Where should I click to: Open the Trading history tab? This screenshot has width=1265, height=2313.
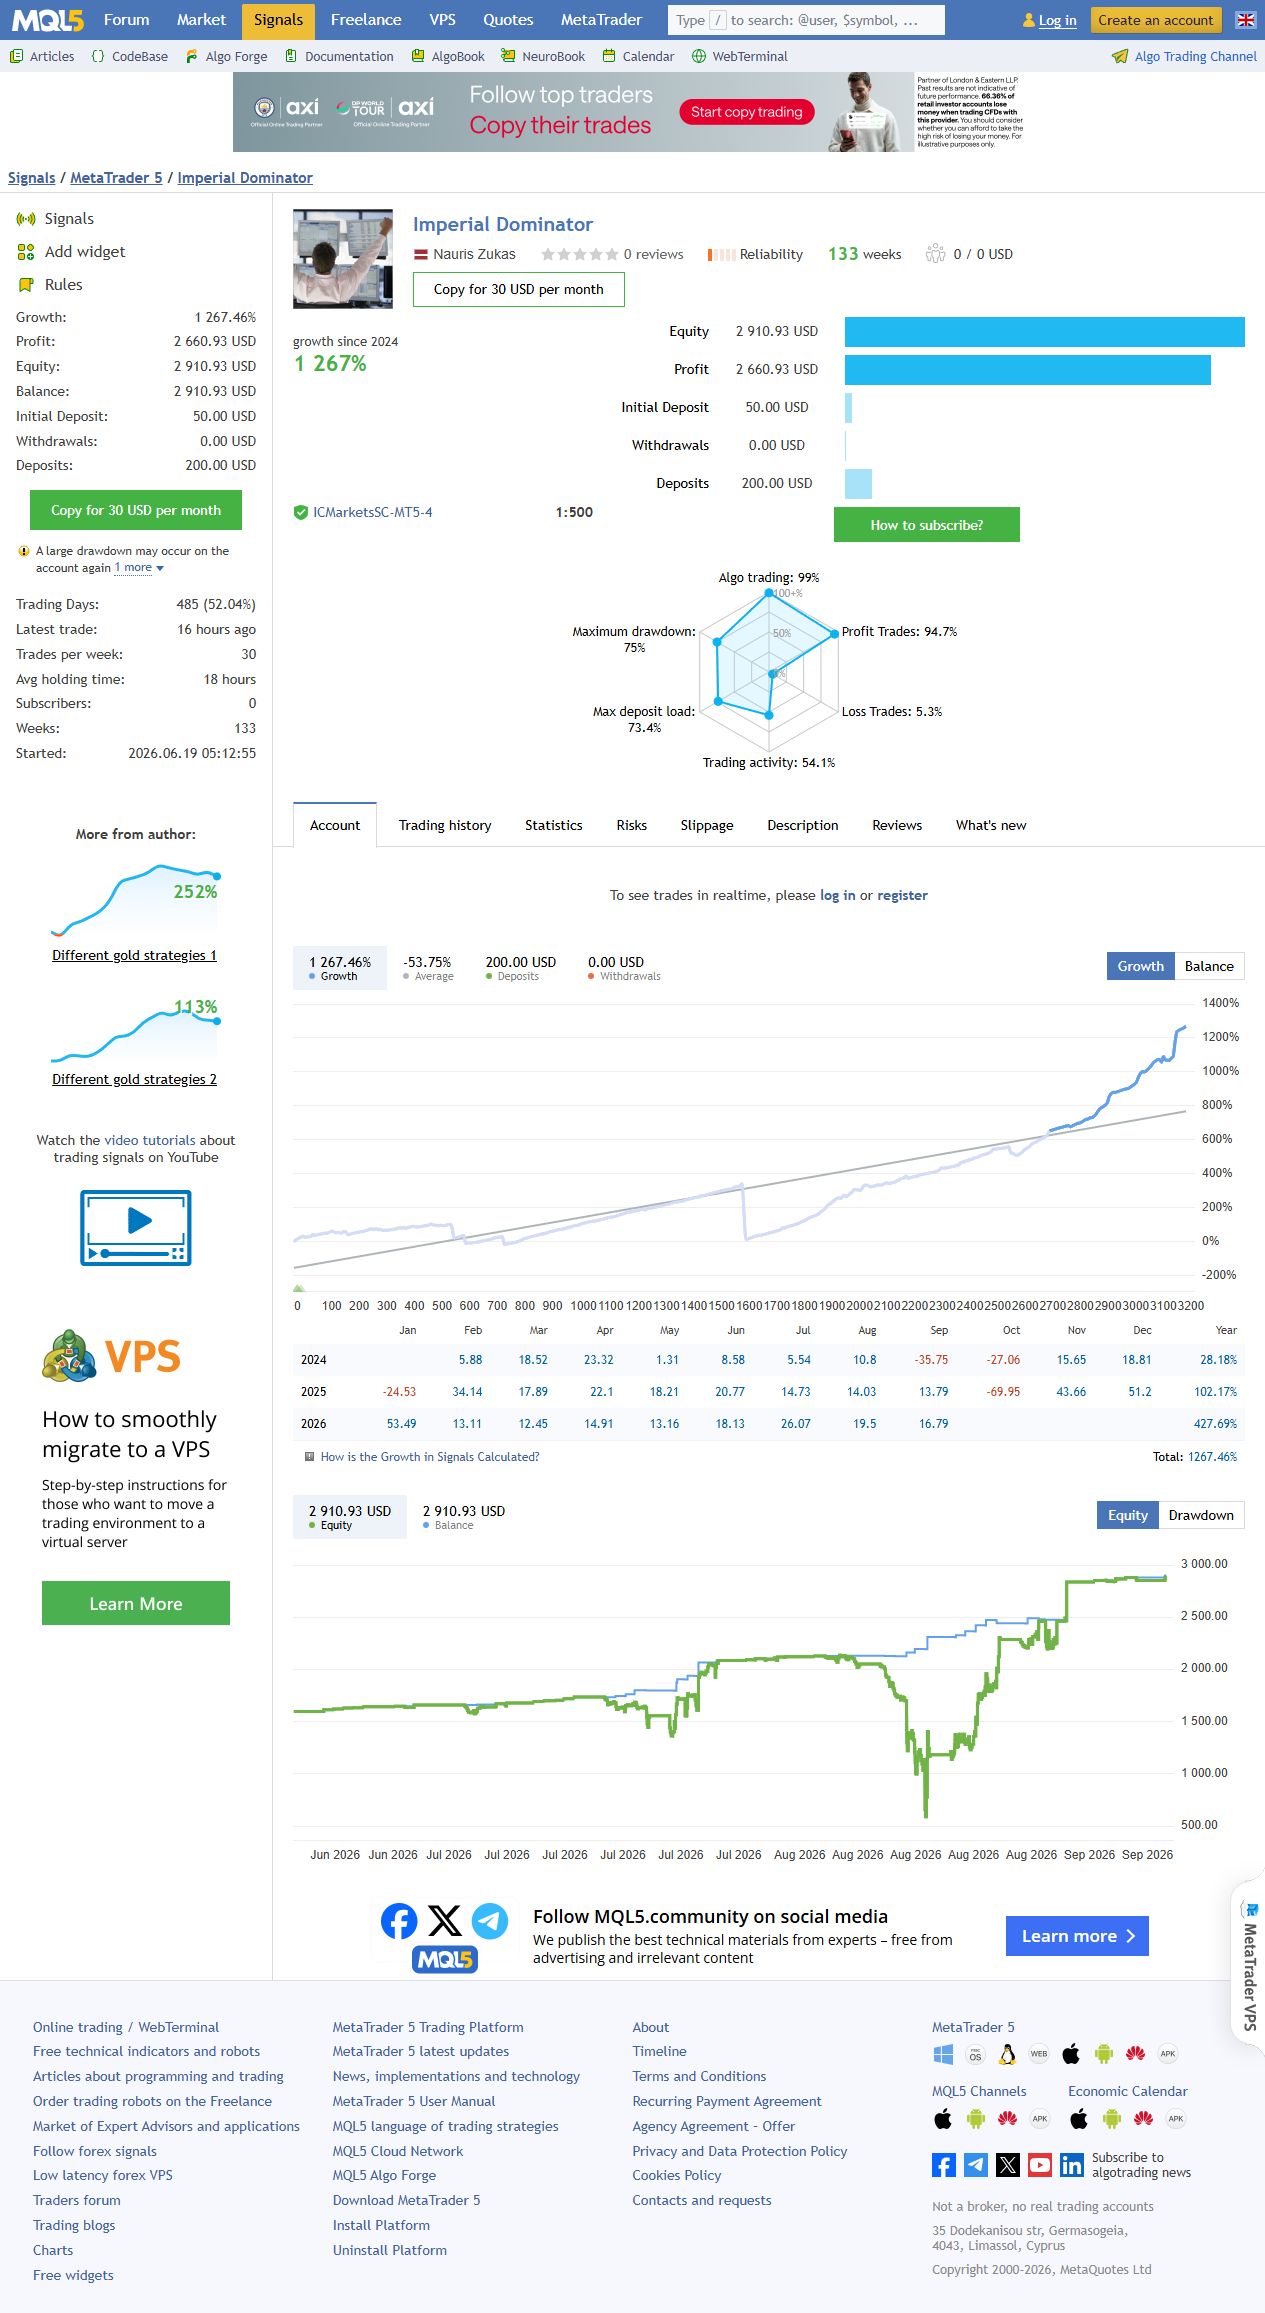(x=445, y=825)
